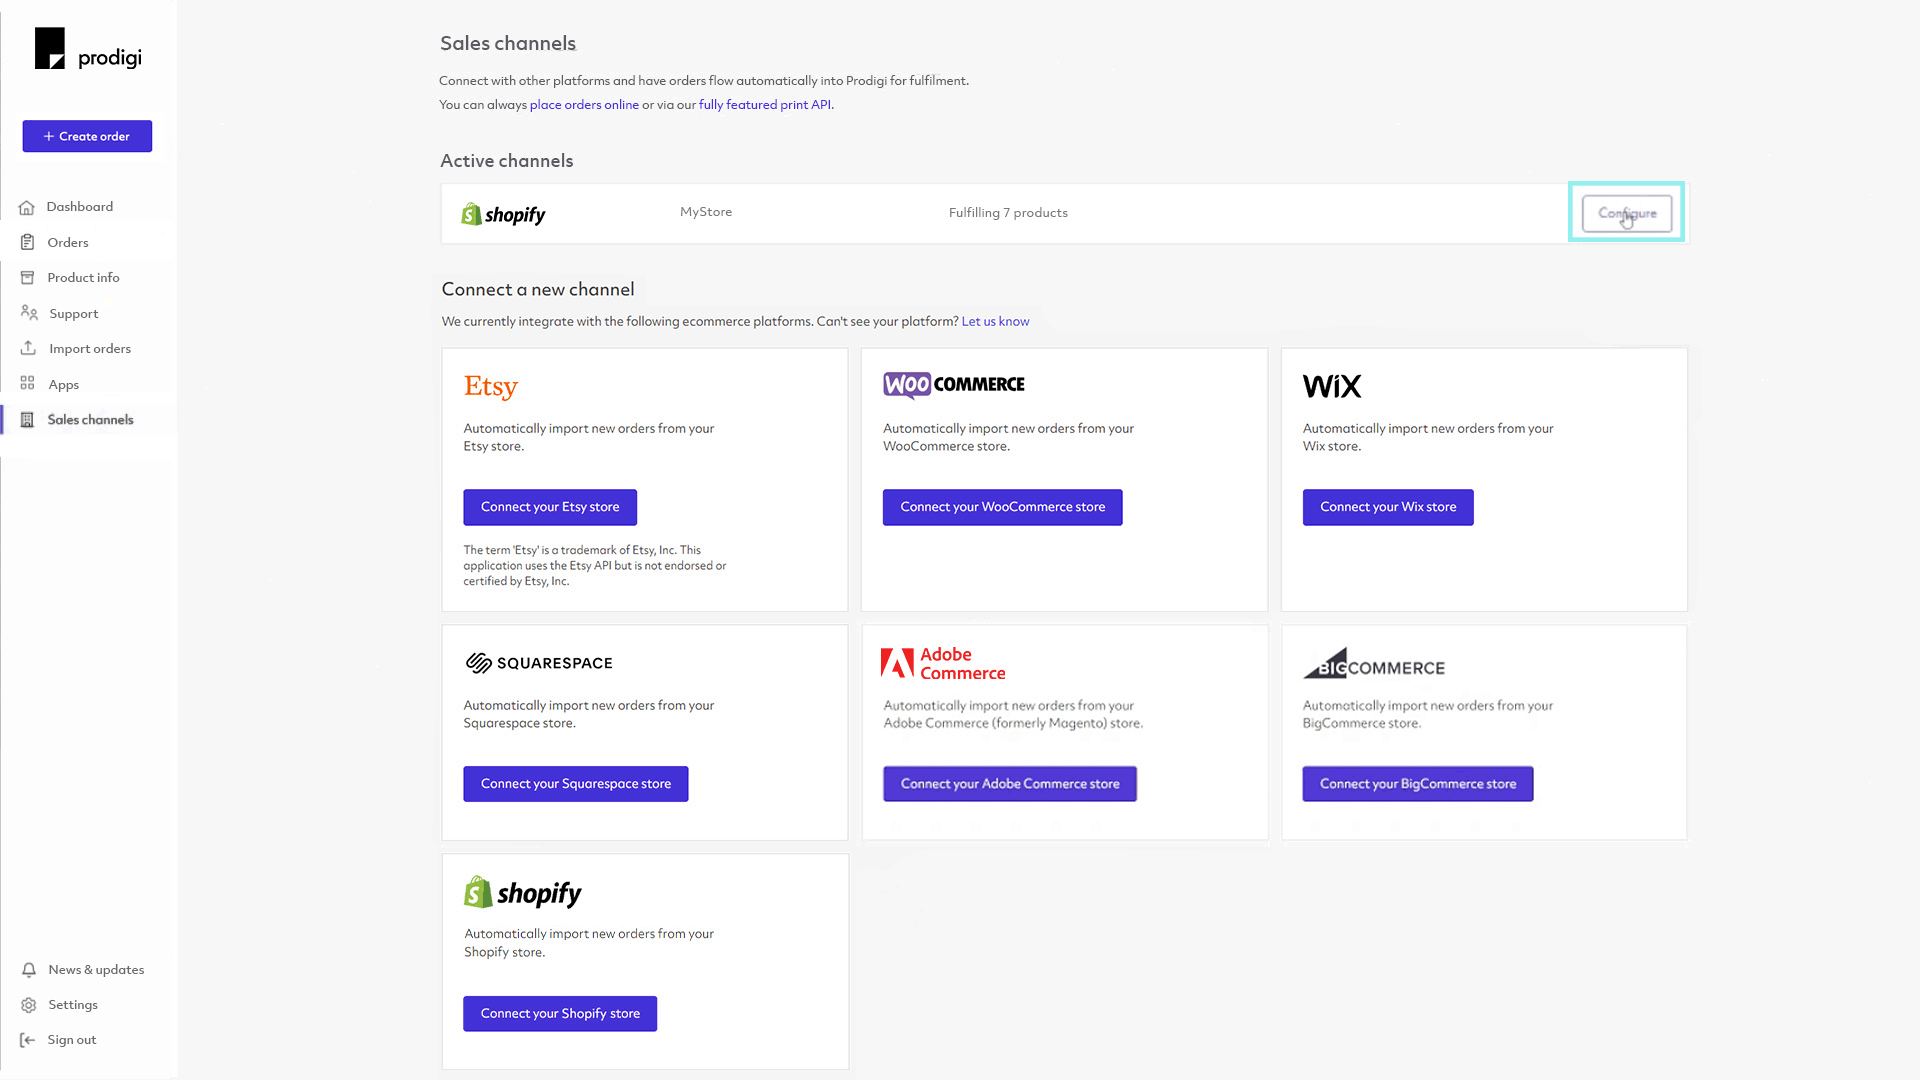Connect your Etsy store button
Screen dimensions: 1920x1080
(550, 506)
